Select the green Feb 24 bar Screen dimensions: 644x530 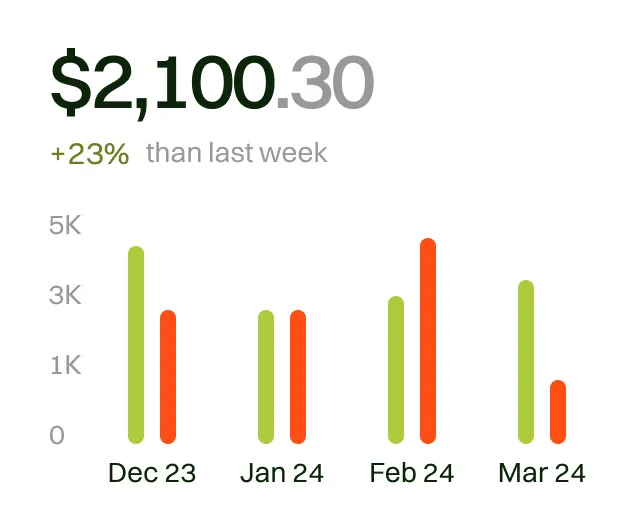(x=396, y=370)
